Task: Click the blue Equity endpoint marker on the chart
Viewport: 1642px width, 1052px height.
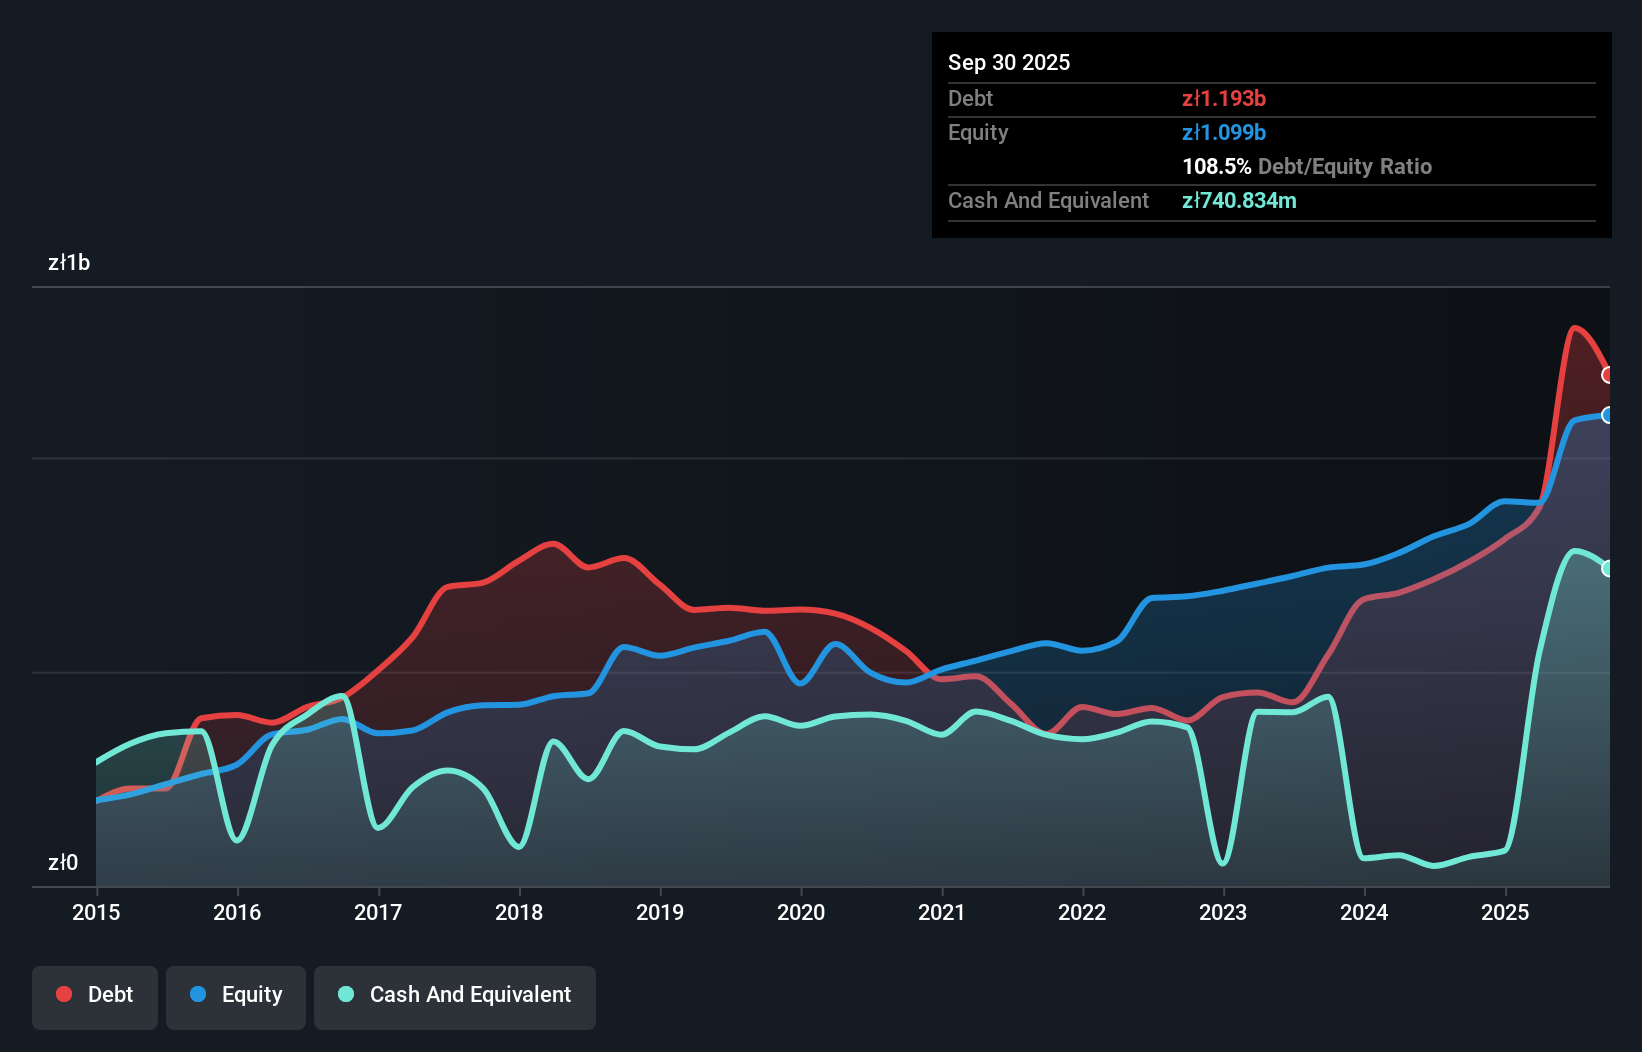Action: click(x=1607, y=415)
